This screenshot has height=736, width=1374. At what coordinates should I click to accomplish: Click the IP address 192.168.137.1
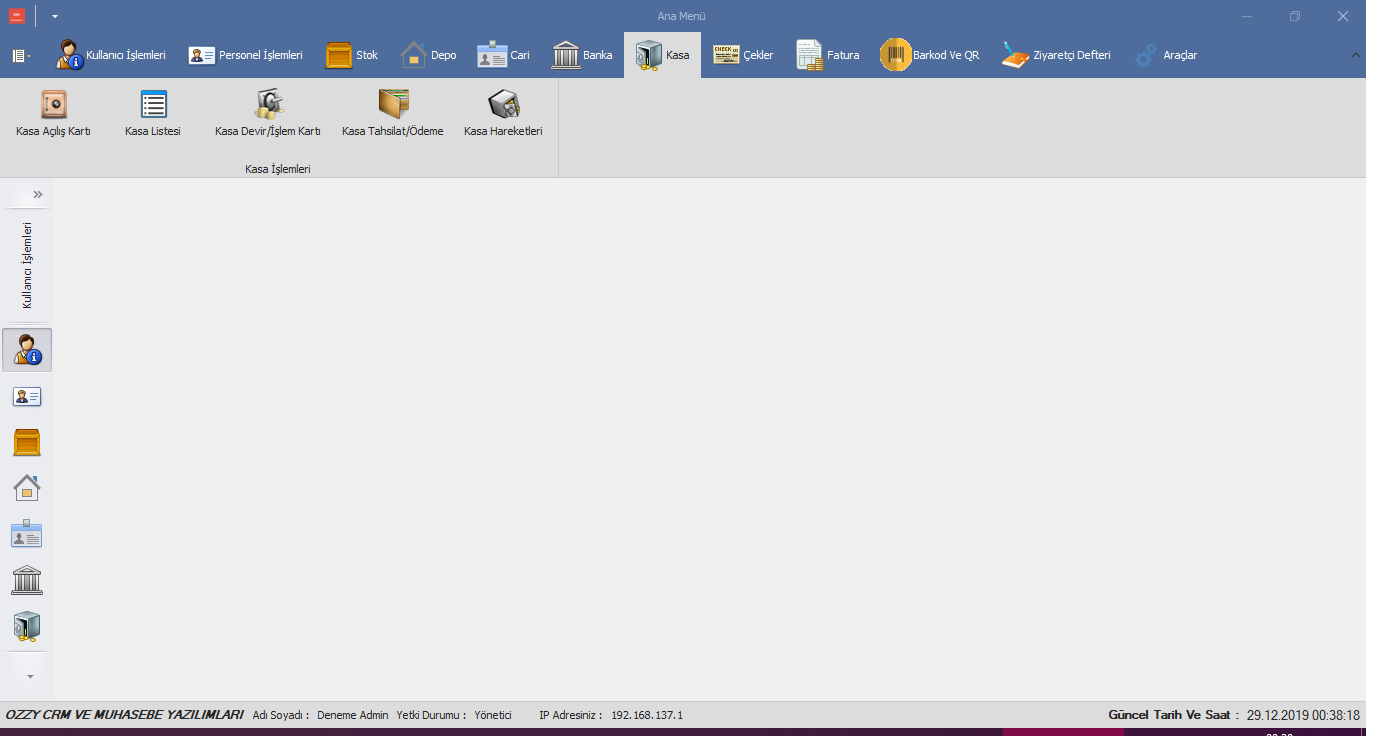pyautogui.click(x=647, y=715)
